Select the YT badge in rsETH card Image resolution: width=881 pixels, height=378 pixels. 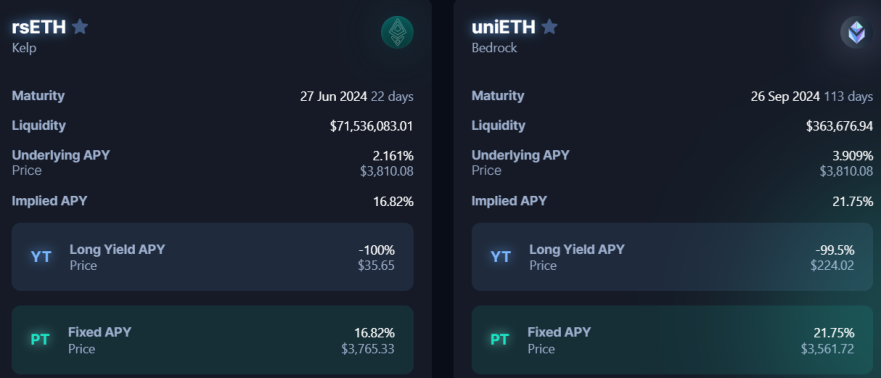coord(41,257)
